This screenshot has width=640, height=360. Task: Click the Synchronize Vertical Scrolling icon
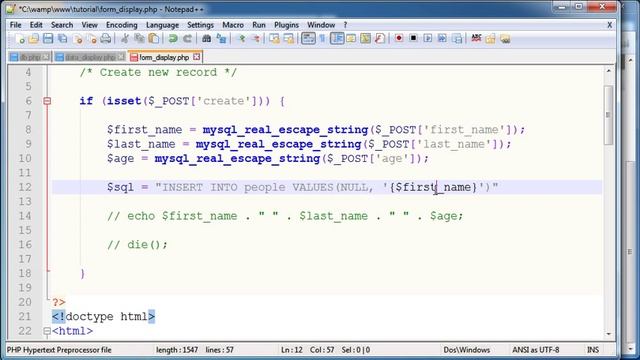coord(275,39)
